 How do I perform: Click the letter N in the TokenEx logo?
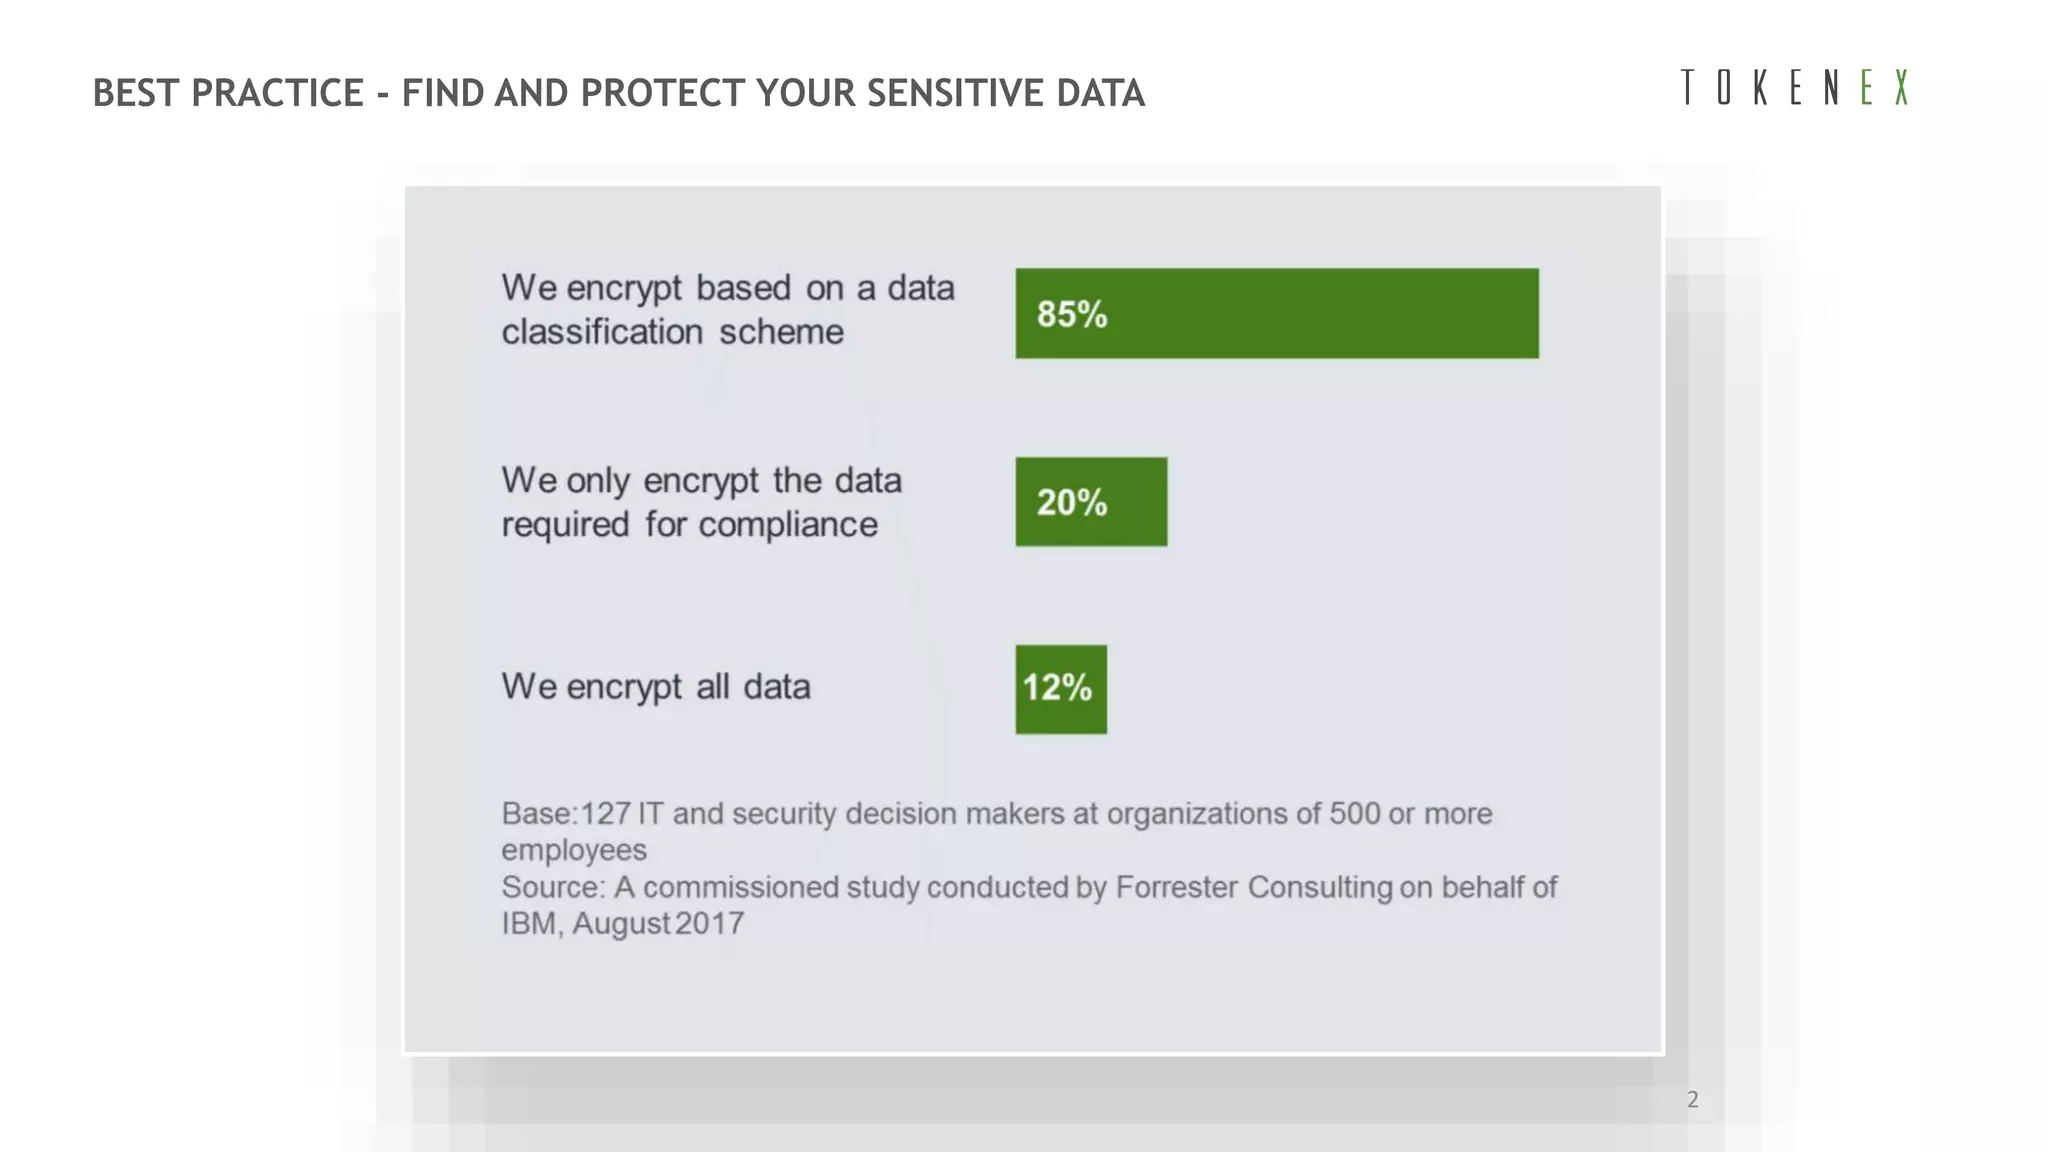tap(1831, 88)
